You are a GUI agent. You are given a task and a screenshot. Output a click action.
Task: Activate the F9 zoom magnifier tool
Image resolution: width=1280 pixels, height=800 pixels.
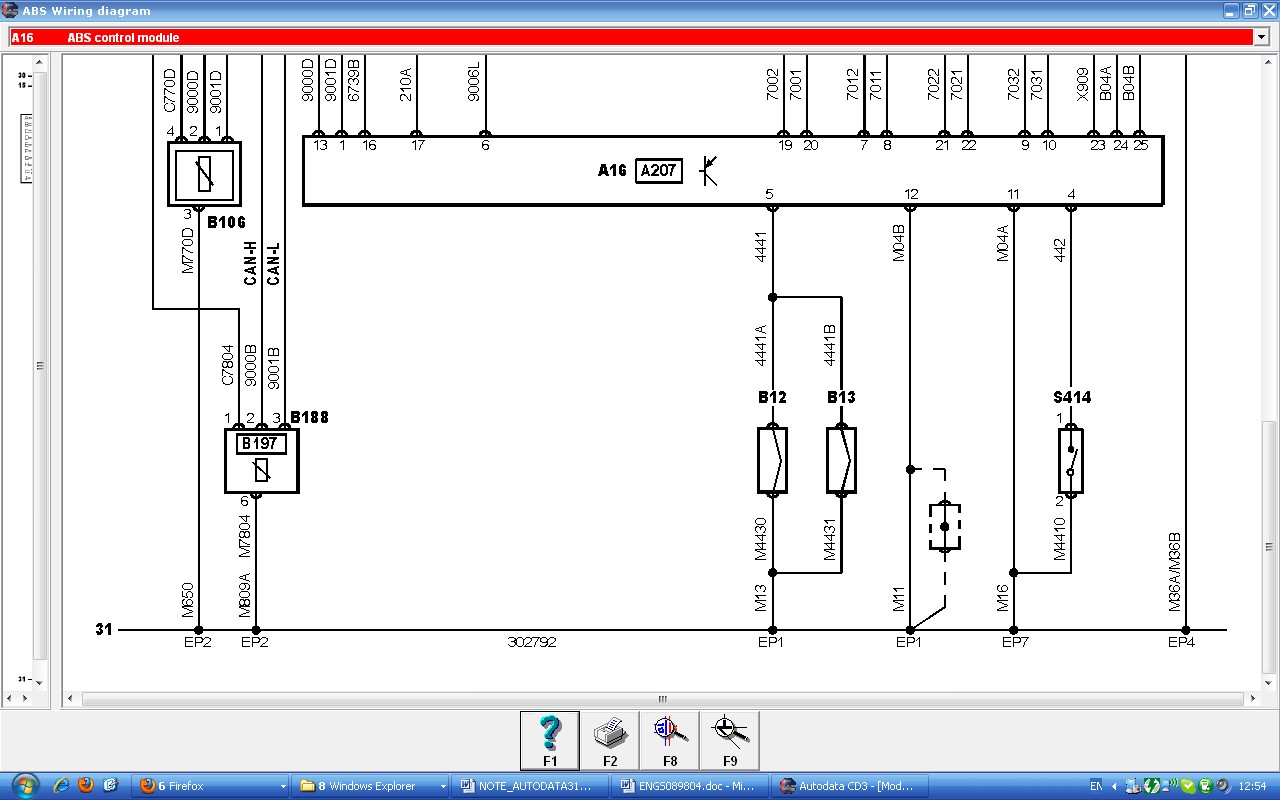pyautogui.click(x=729, y=741)
